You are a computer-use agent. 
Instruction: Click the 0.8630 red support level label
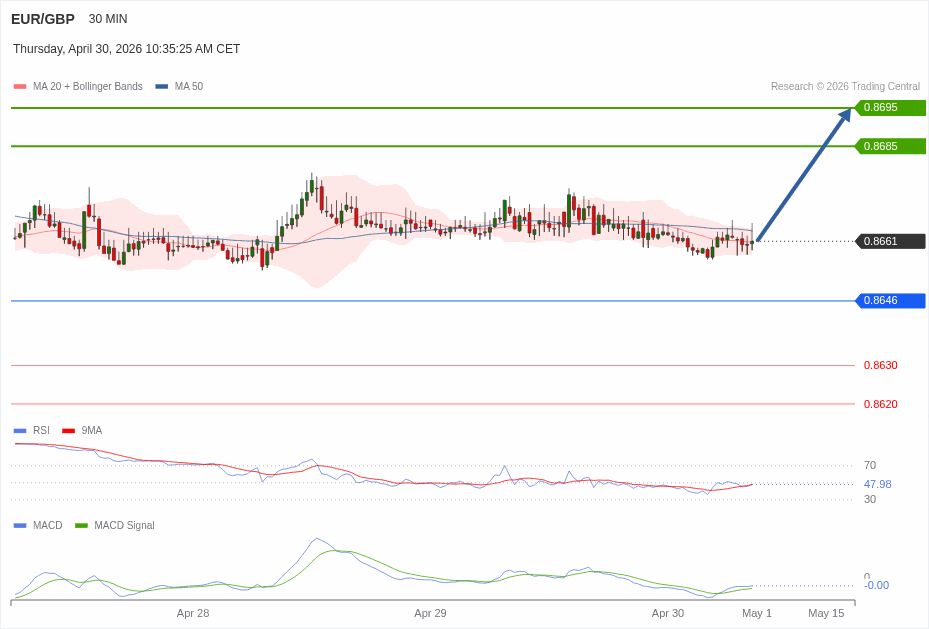coord(880,365)
